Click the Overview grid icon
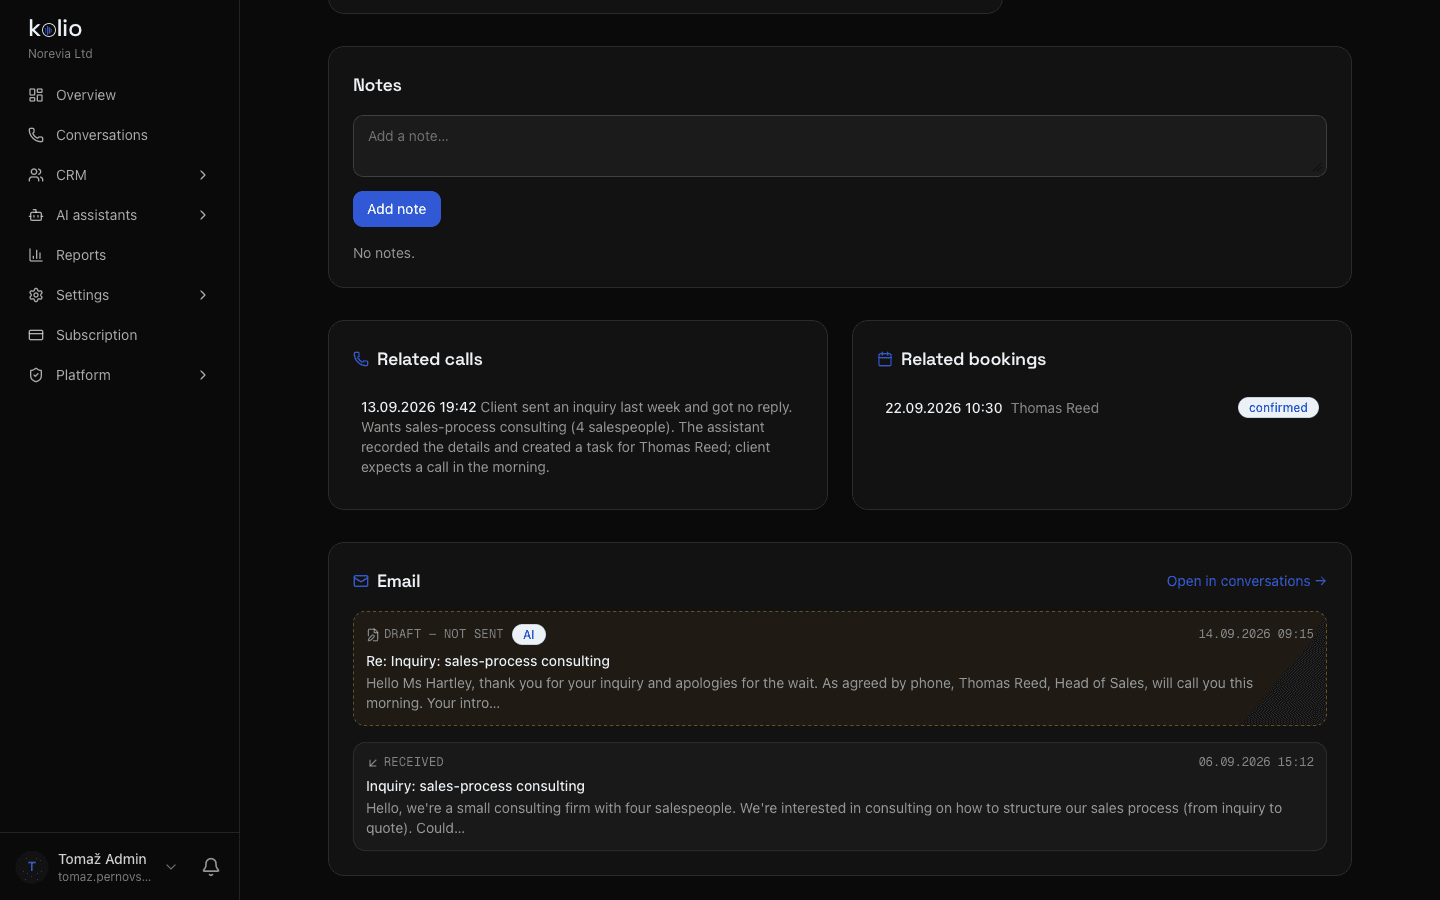 point(36,95)
